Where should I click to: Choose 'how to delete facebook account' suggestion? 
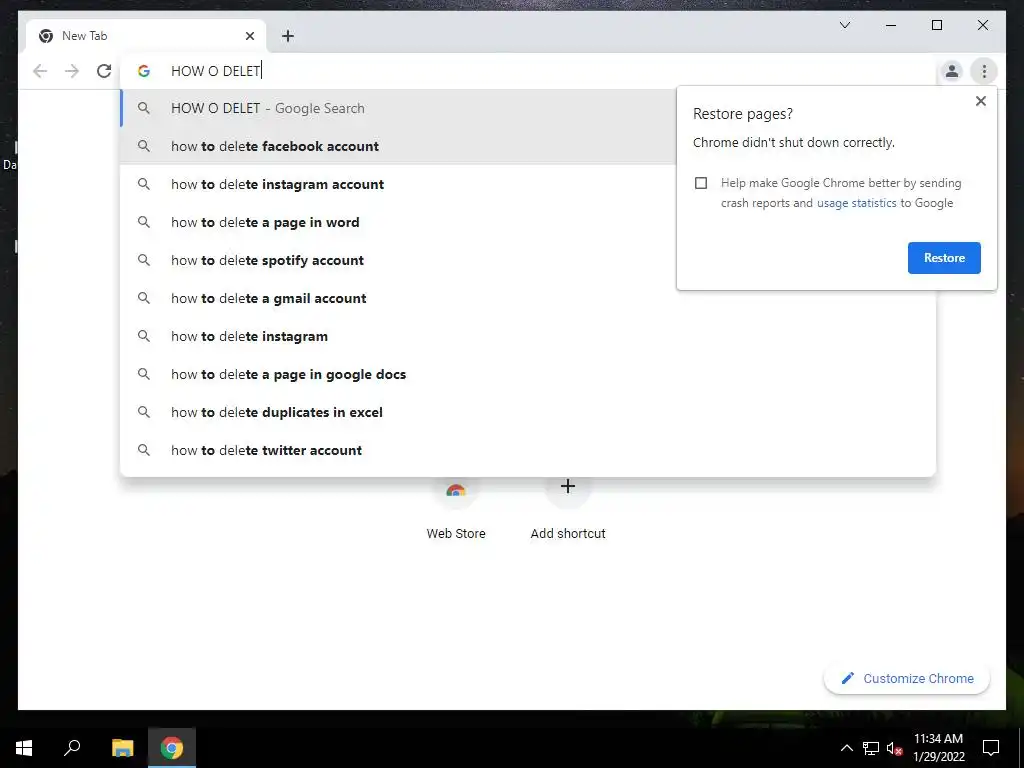tap(398, 146)
